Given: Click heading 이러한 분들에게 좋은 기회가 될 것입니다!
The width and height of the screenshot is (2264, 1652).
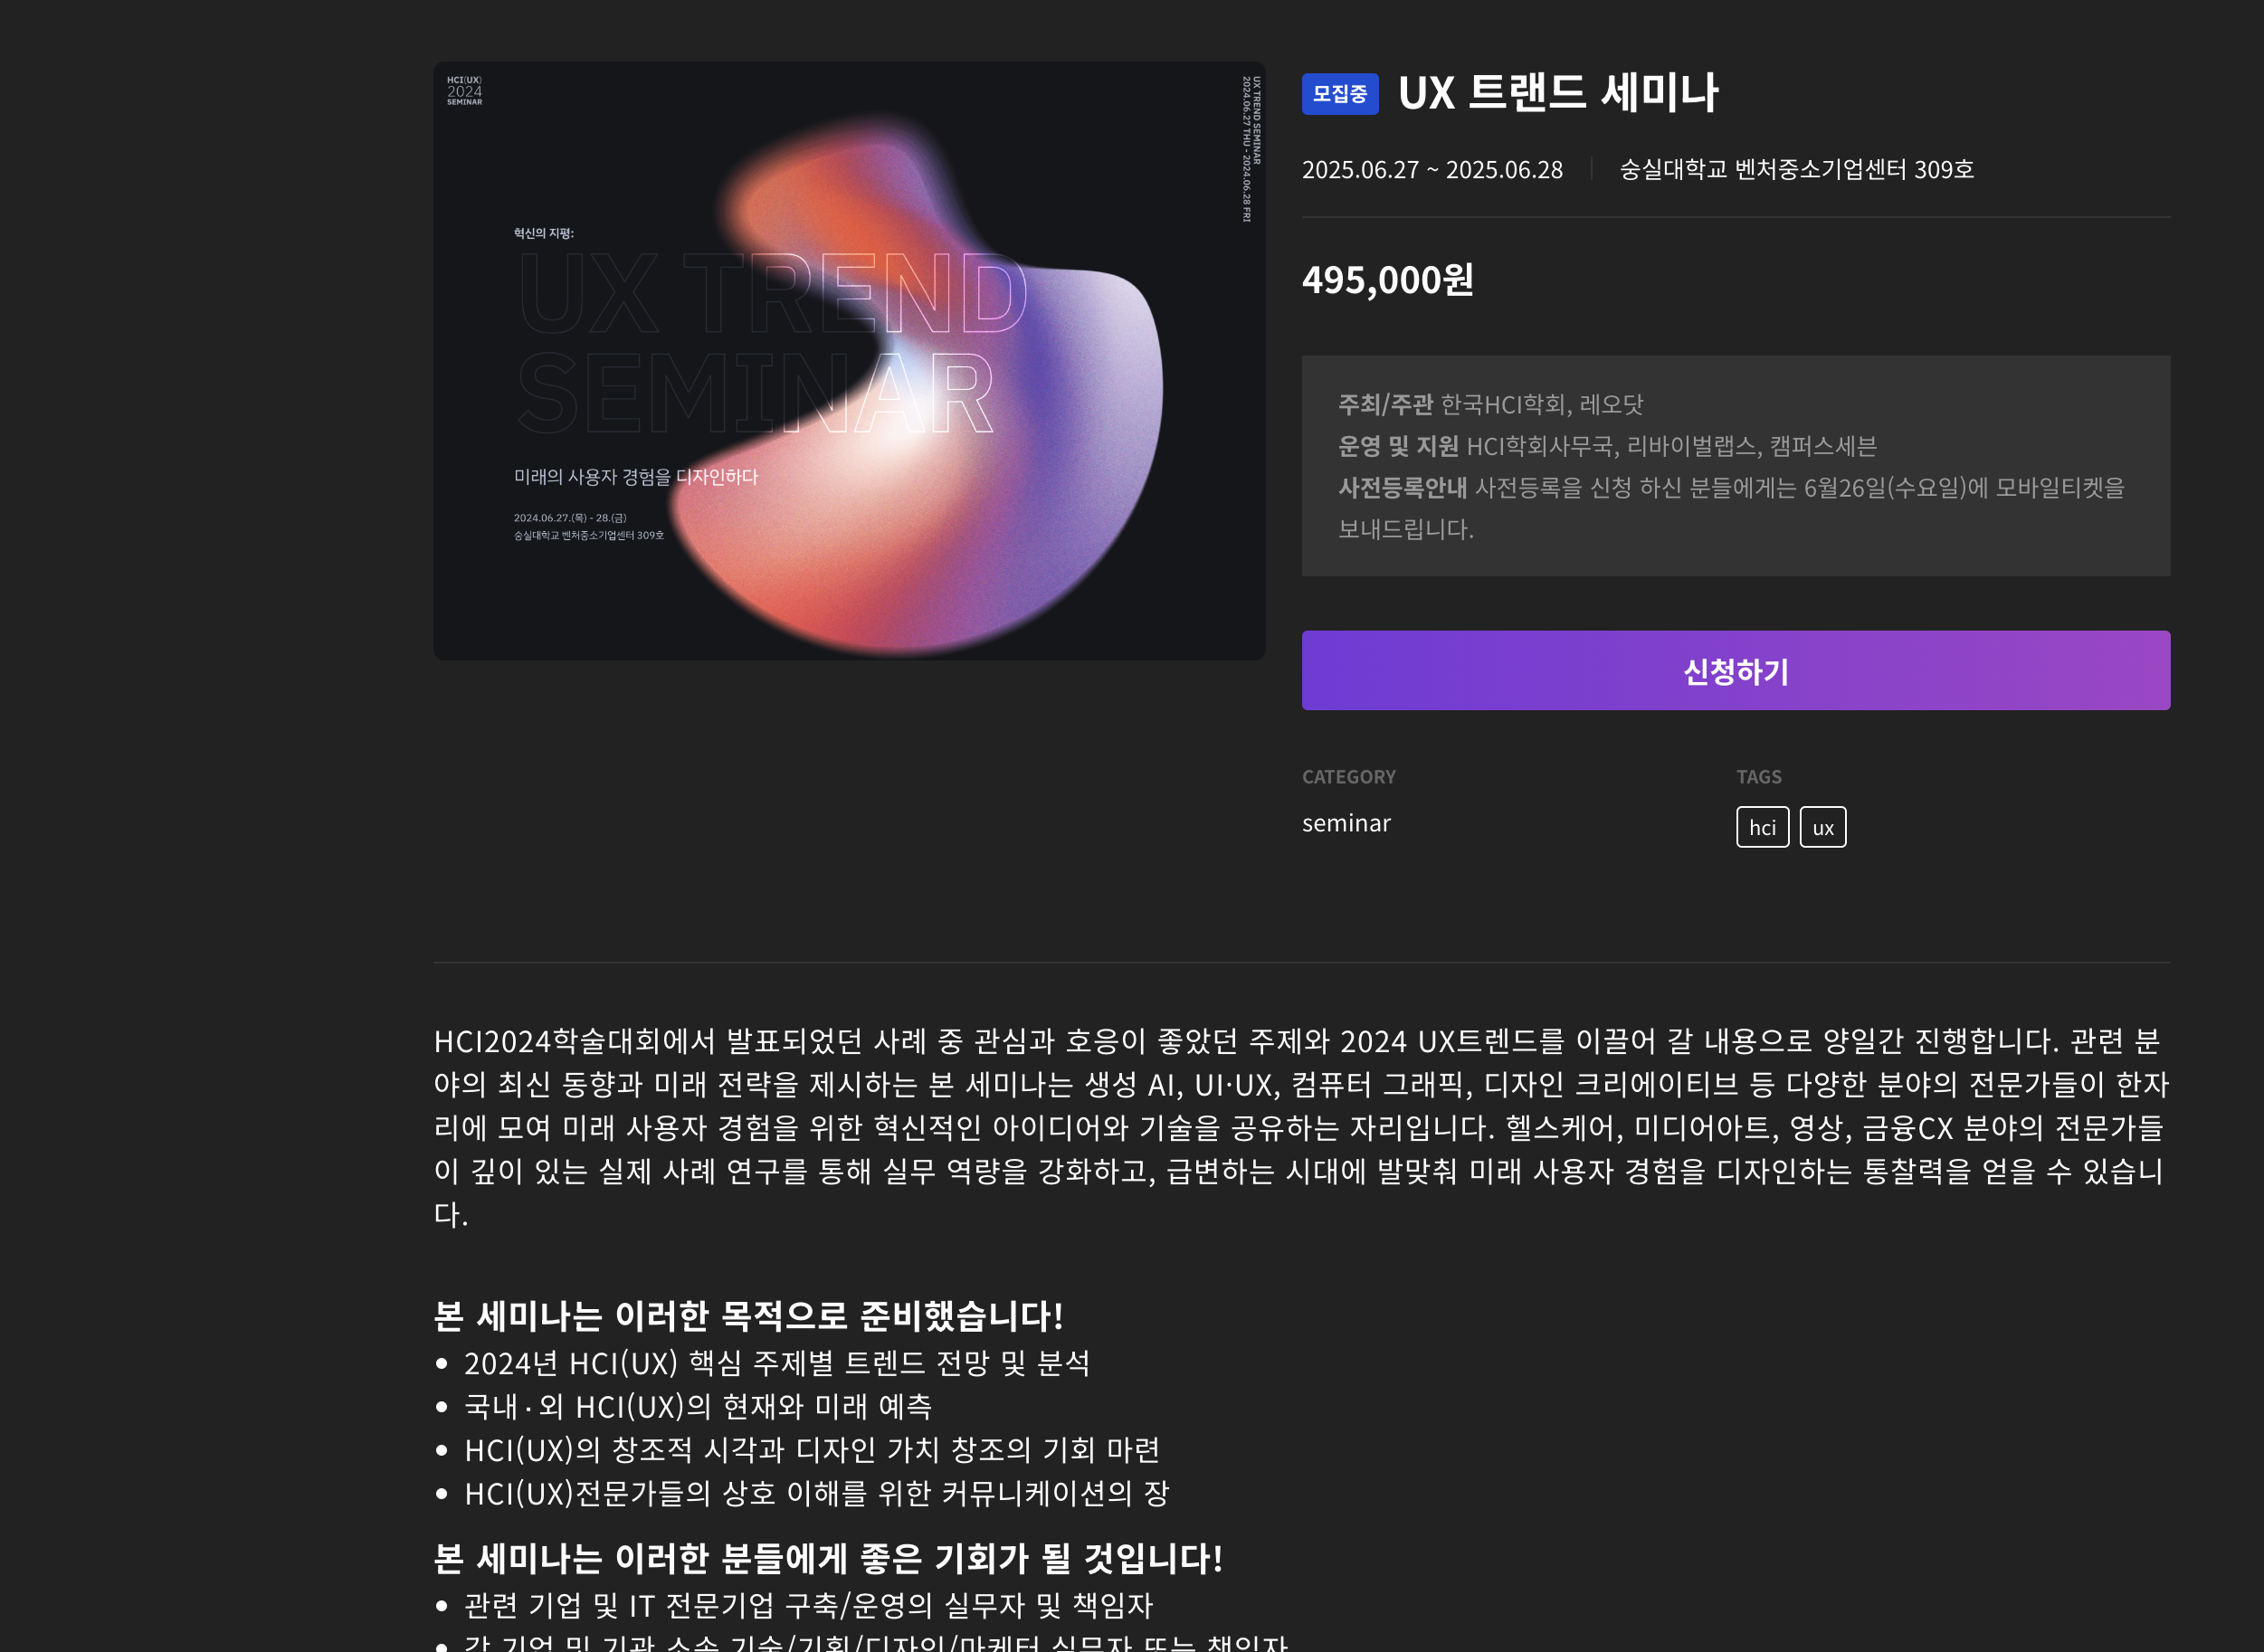Looking at the screenshot, I should 828,1558.
